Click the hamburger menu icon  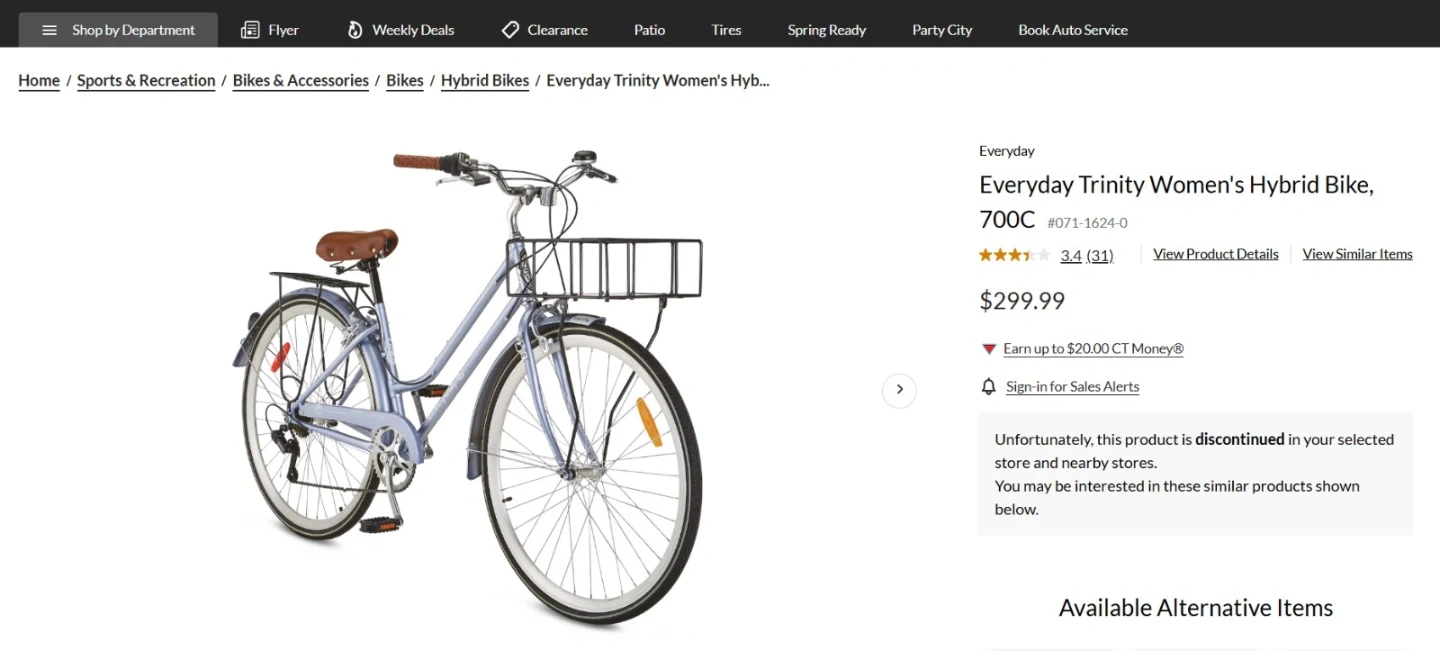(x=49, y=30)
